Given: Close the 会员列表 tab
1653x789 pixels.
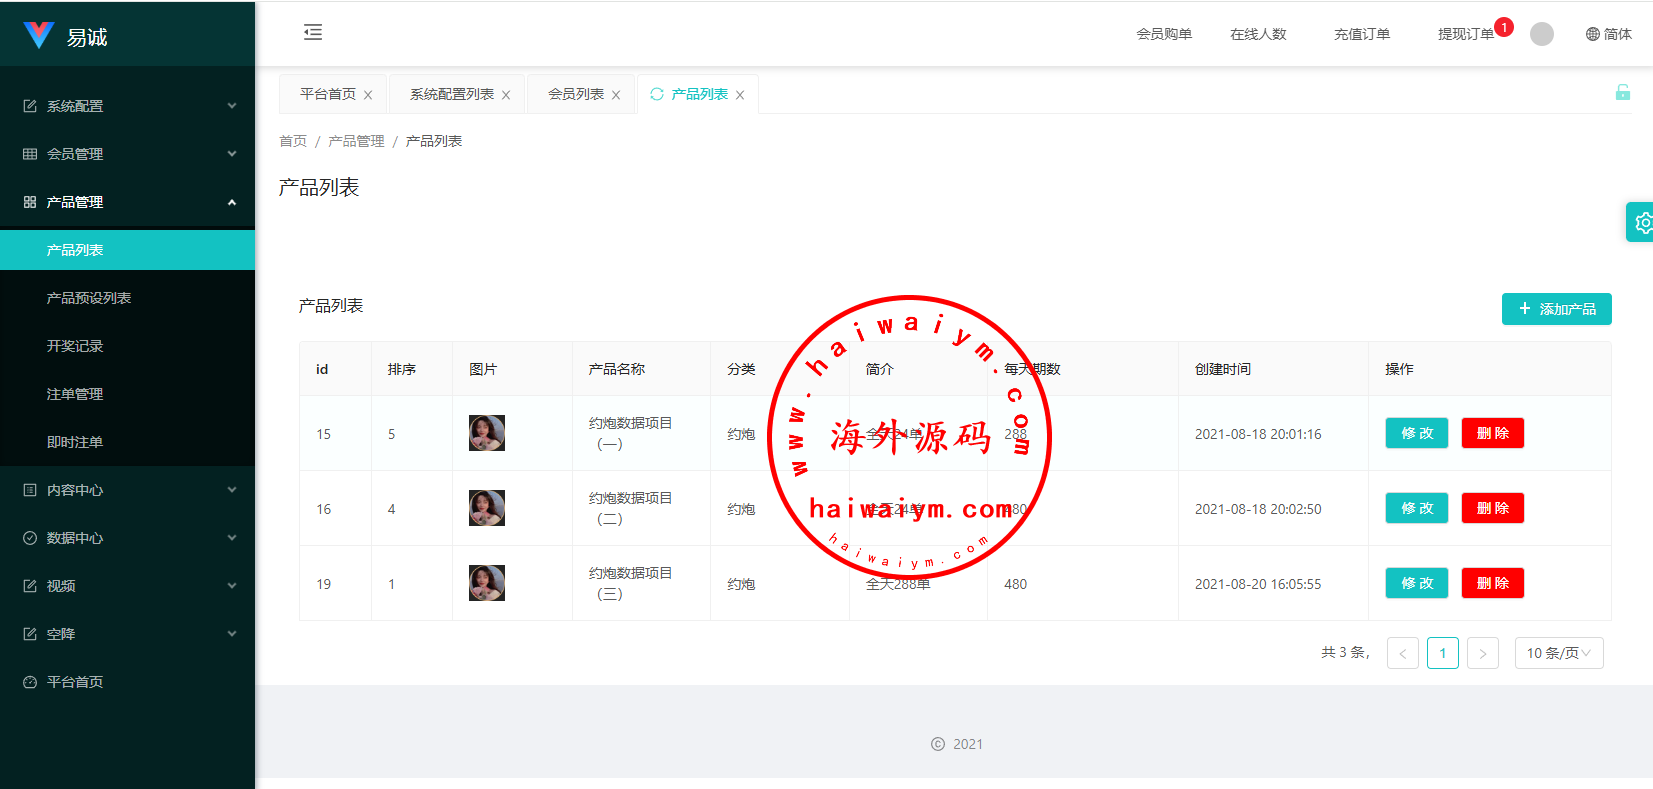Looking at the screenshot, I should [616, 95].
